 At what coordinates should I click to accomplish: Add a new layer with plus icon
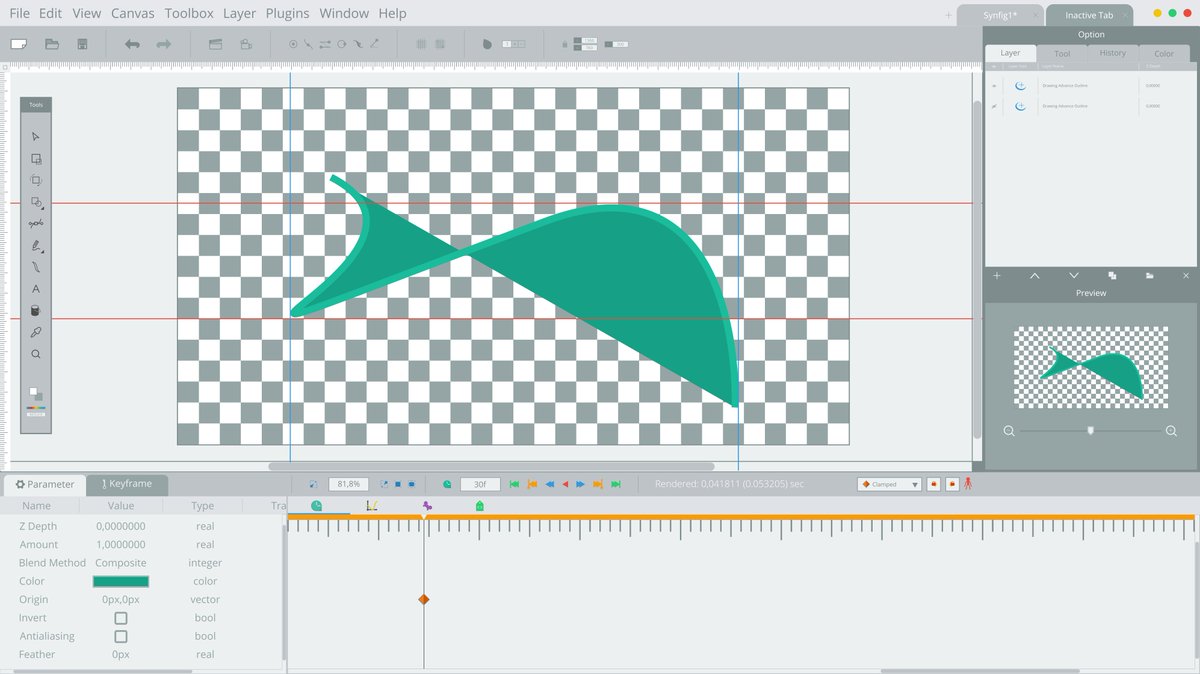(x=996, y=275)
